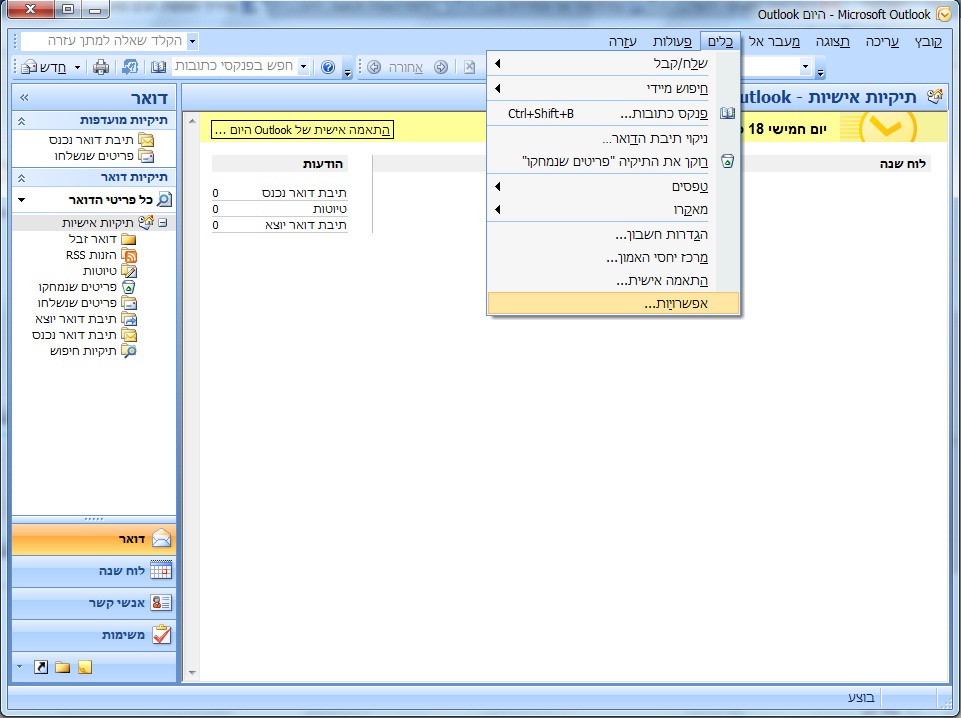Click the Print toolbar icon

click(x=101, y=67)
